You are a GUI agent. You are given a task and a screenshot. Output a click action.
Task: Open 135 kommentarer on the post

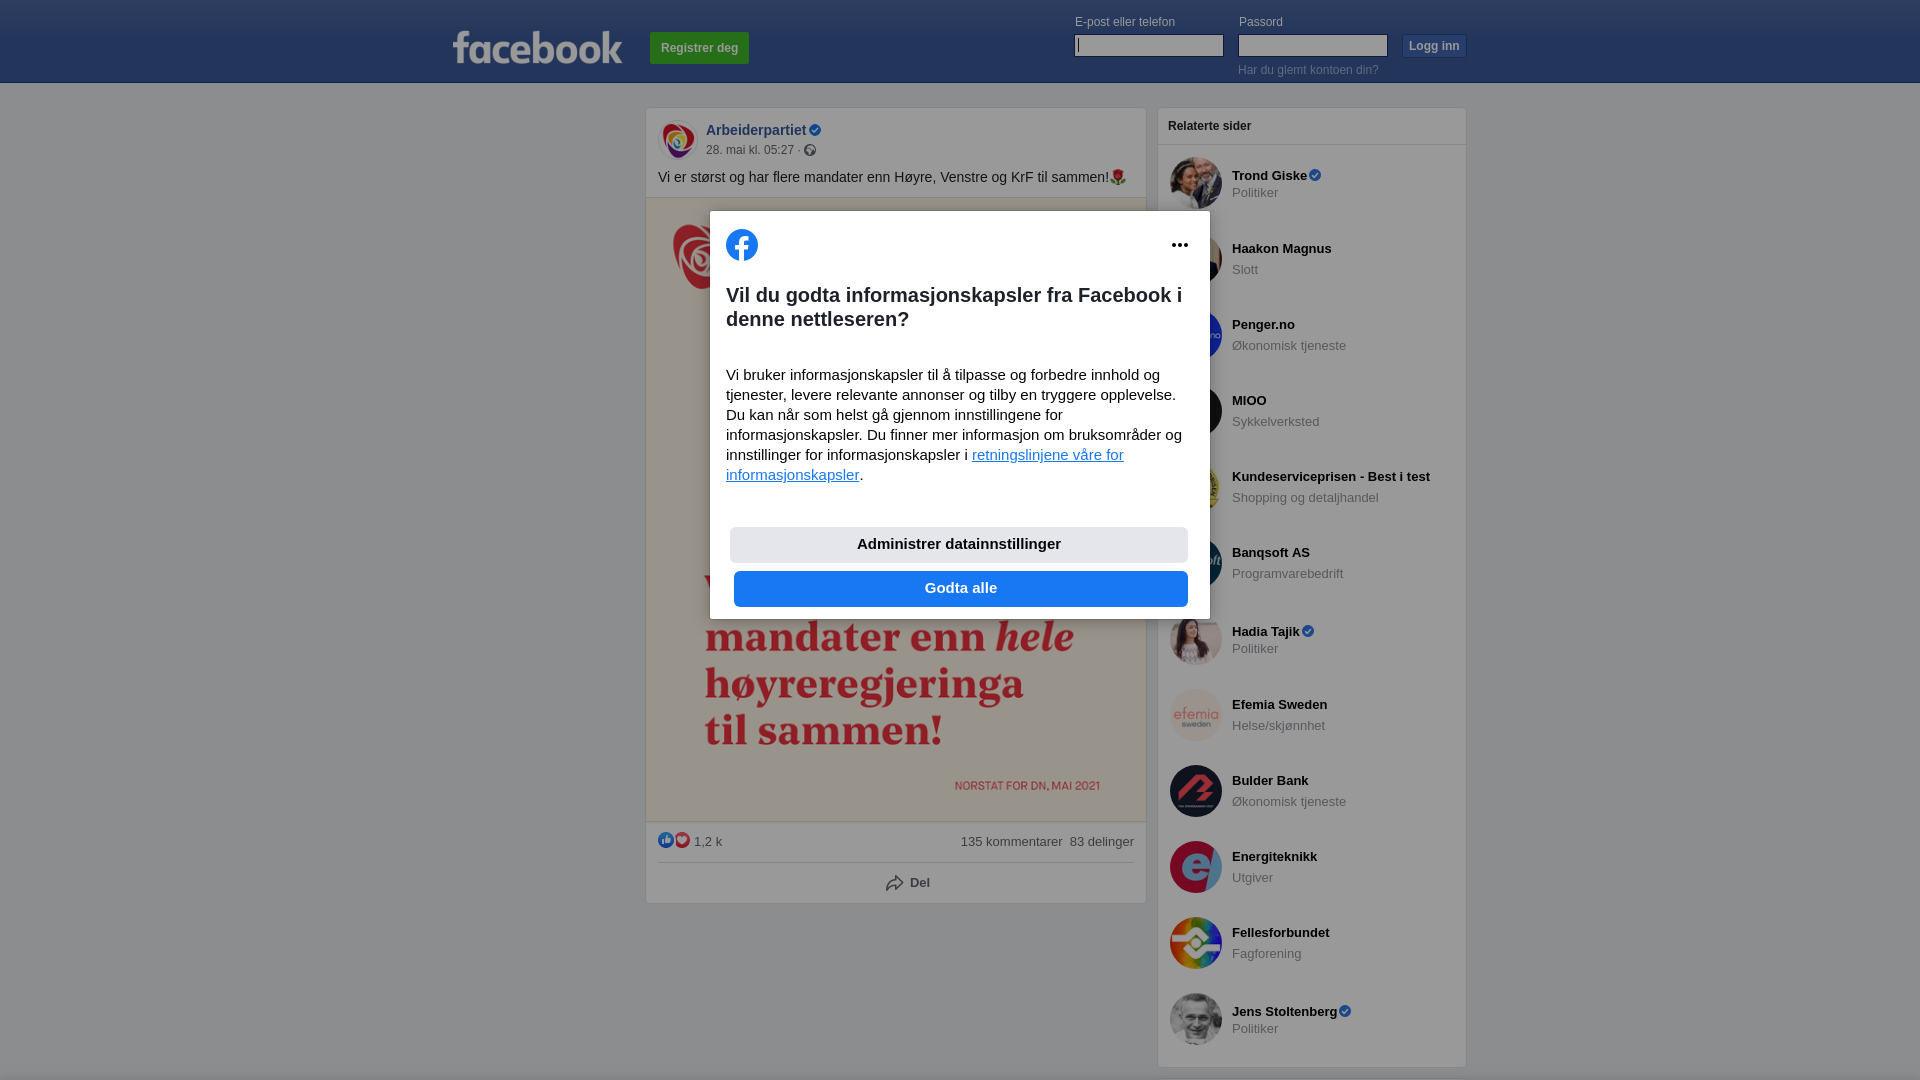[1012, 842]
